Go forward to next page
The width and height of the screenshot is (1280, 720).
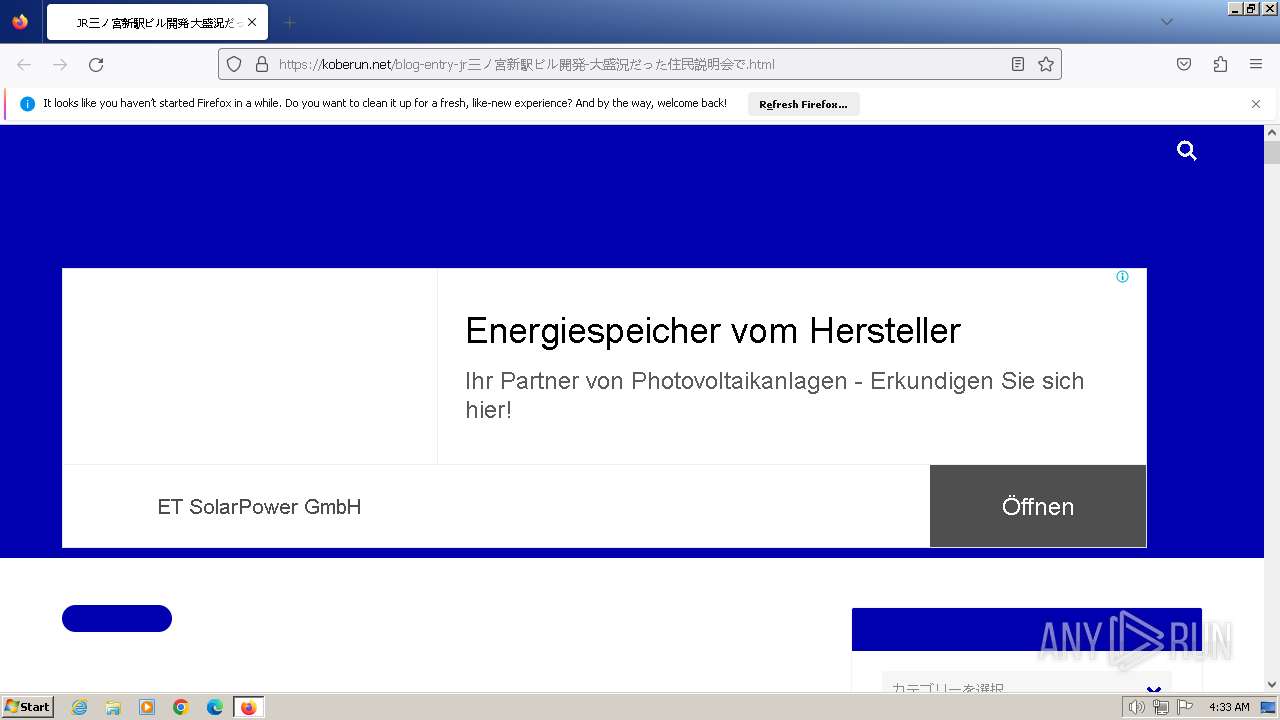(60, 64)
